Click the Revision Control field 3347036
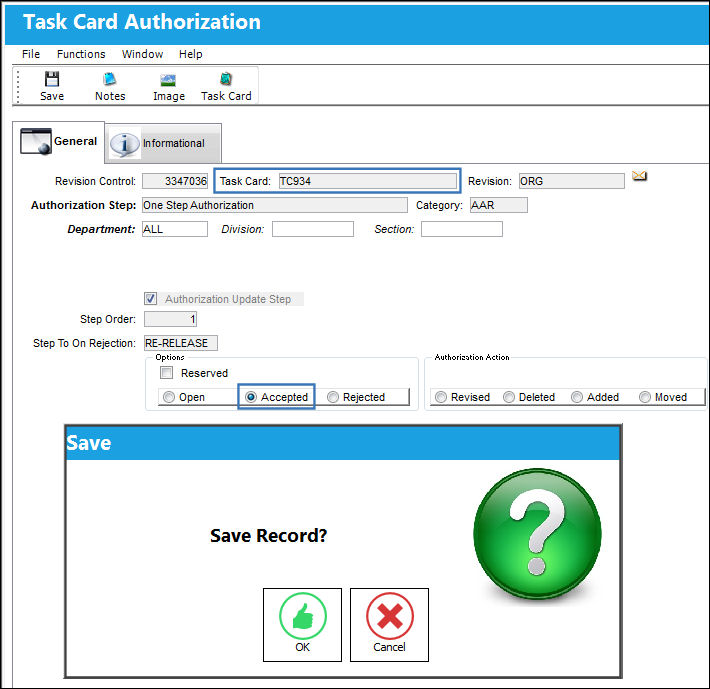710x689 pixels. pos(175,181)
